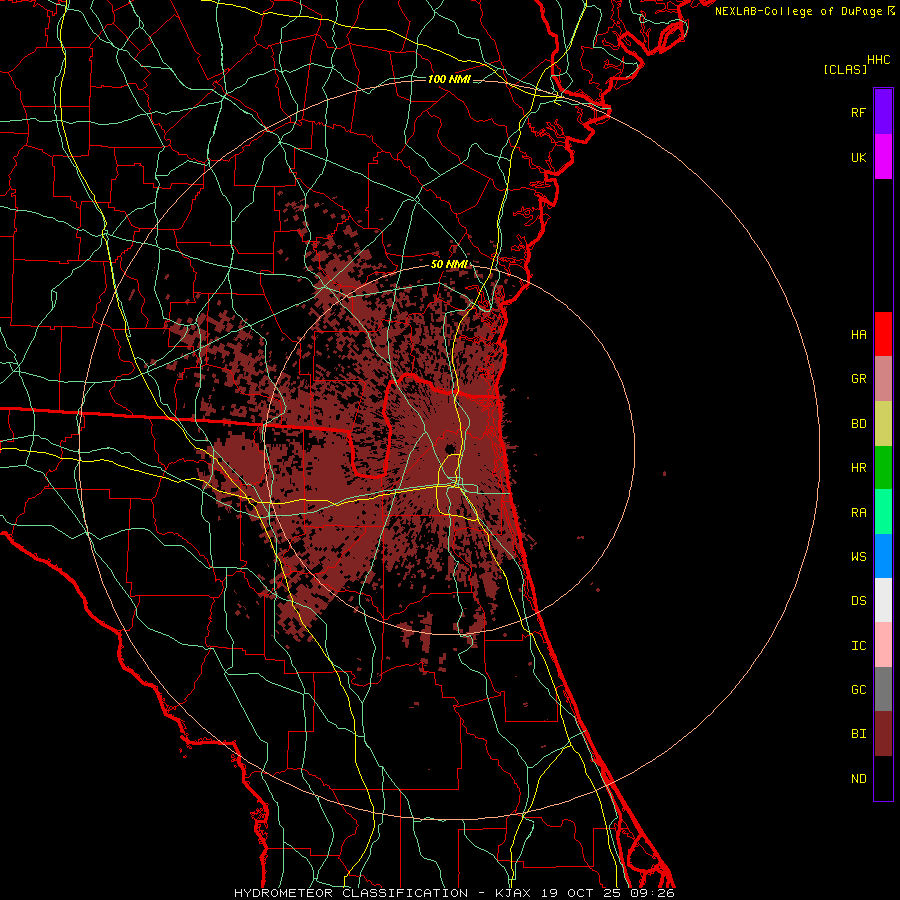This screenshot has height=900, width=900.
Task: Click the '50 NMI' range ring label
Action: click(x=449, y=264)
